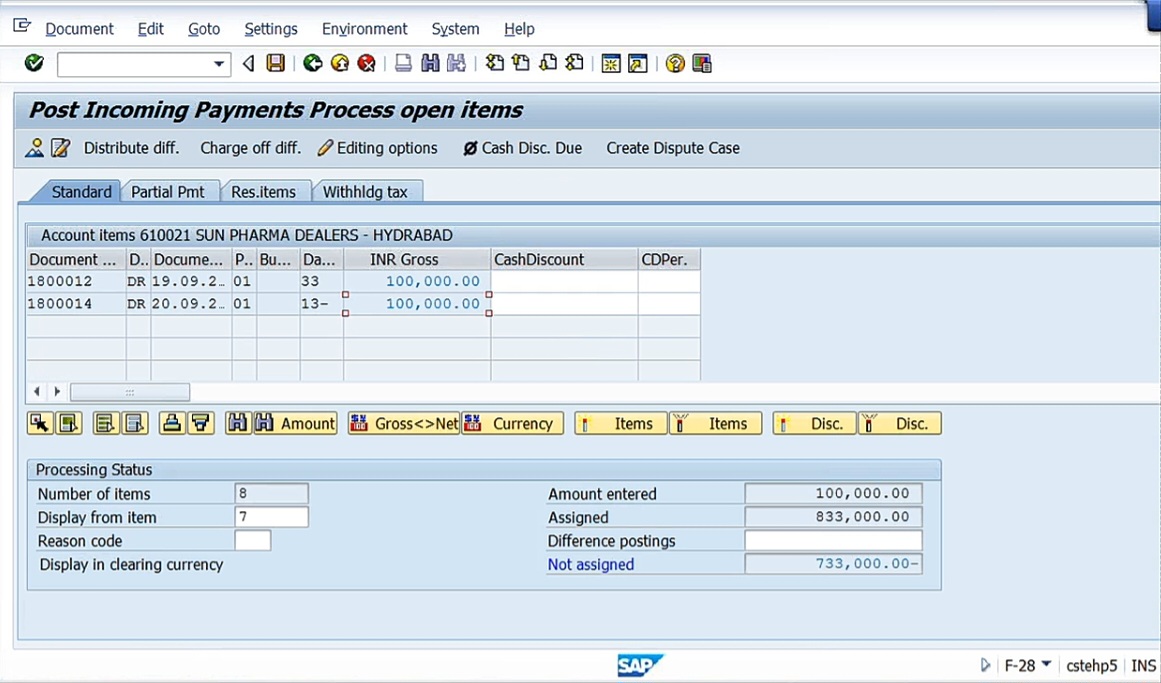Open the Environment menu
This screenshot has height=683, width=1161.
[x=364, y=29]
